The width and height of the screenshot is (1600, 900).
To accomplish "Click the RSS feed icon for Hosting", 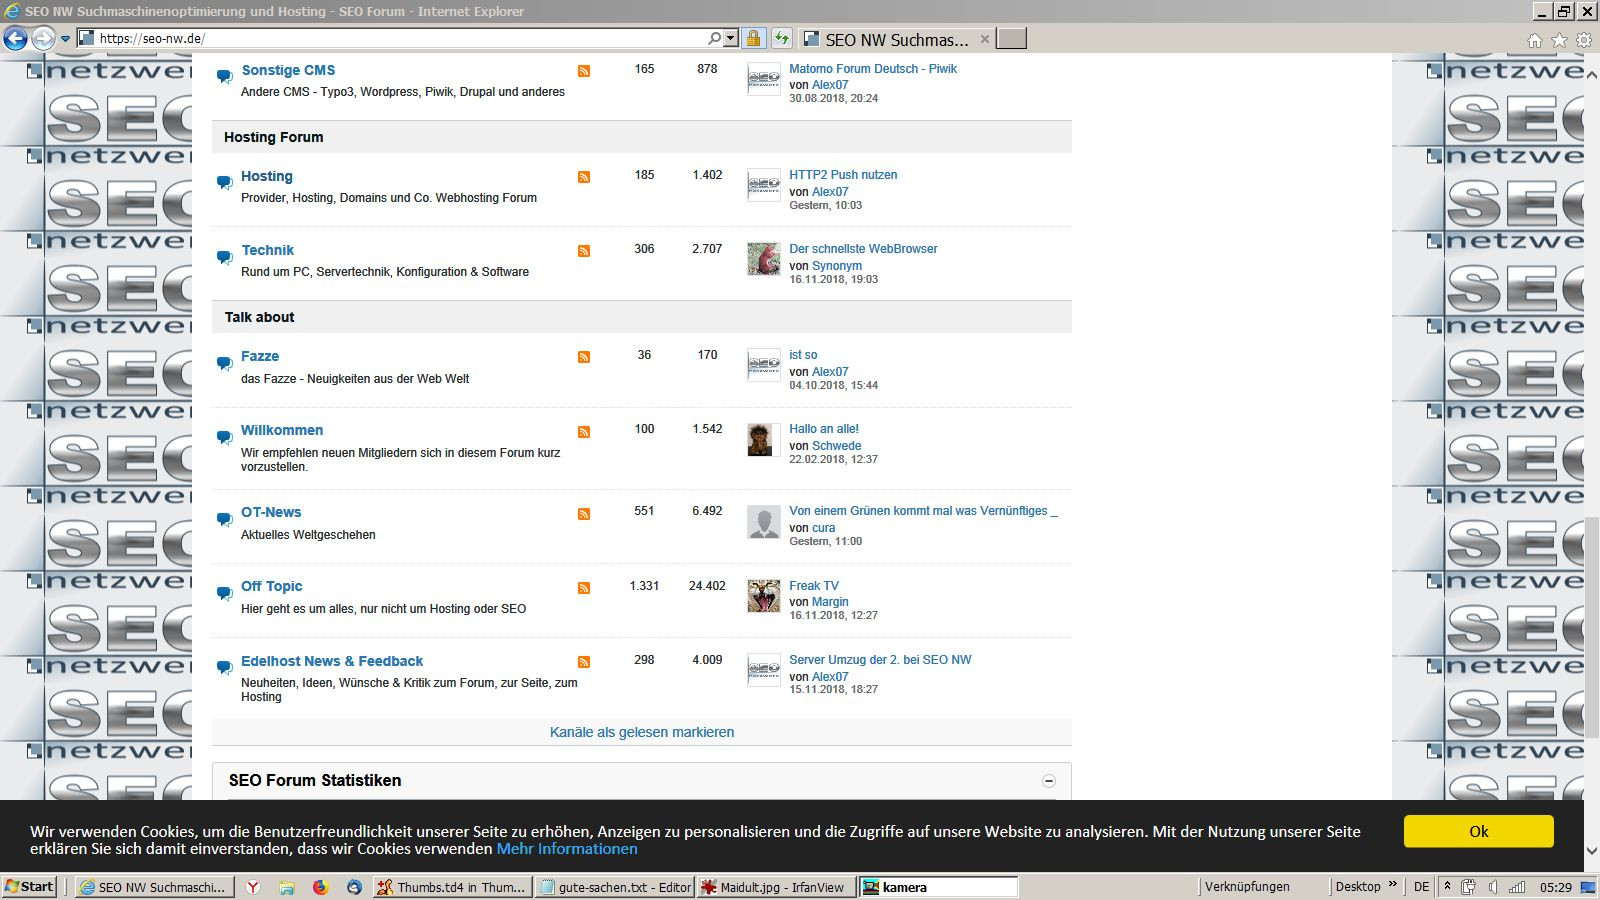I will pyautogui.click(x=584, y=177).
